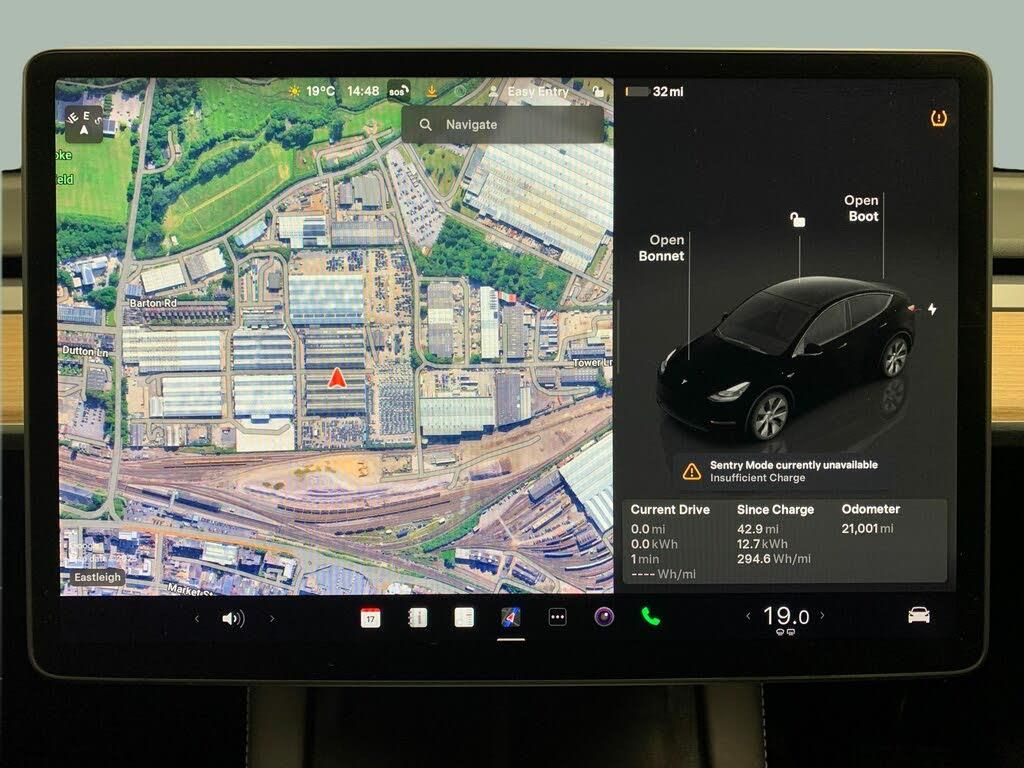Tap the Easy Entry profile icon
1024x768 pixels.
(494, 91)
